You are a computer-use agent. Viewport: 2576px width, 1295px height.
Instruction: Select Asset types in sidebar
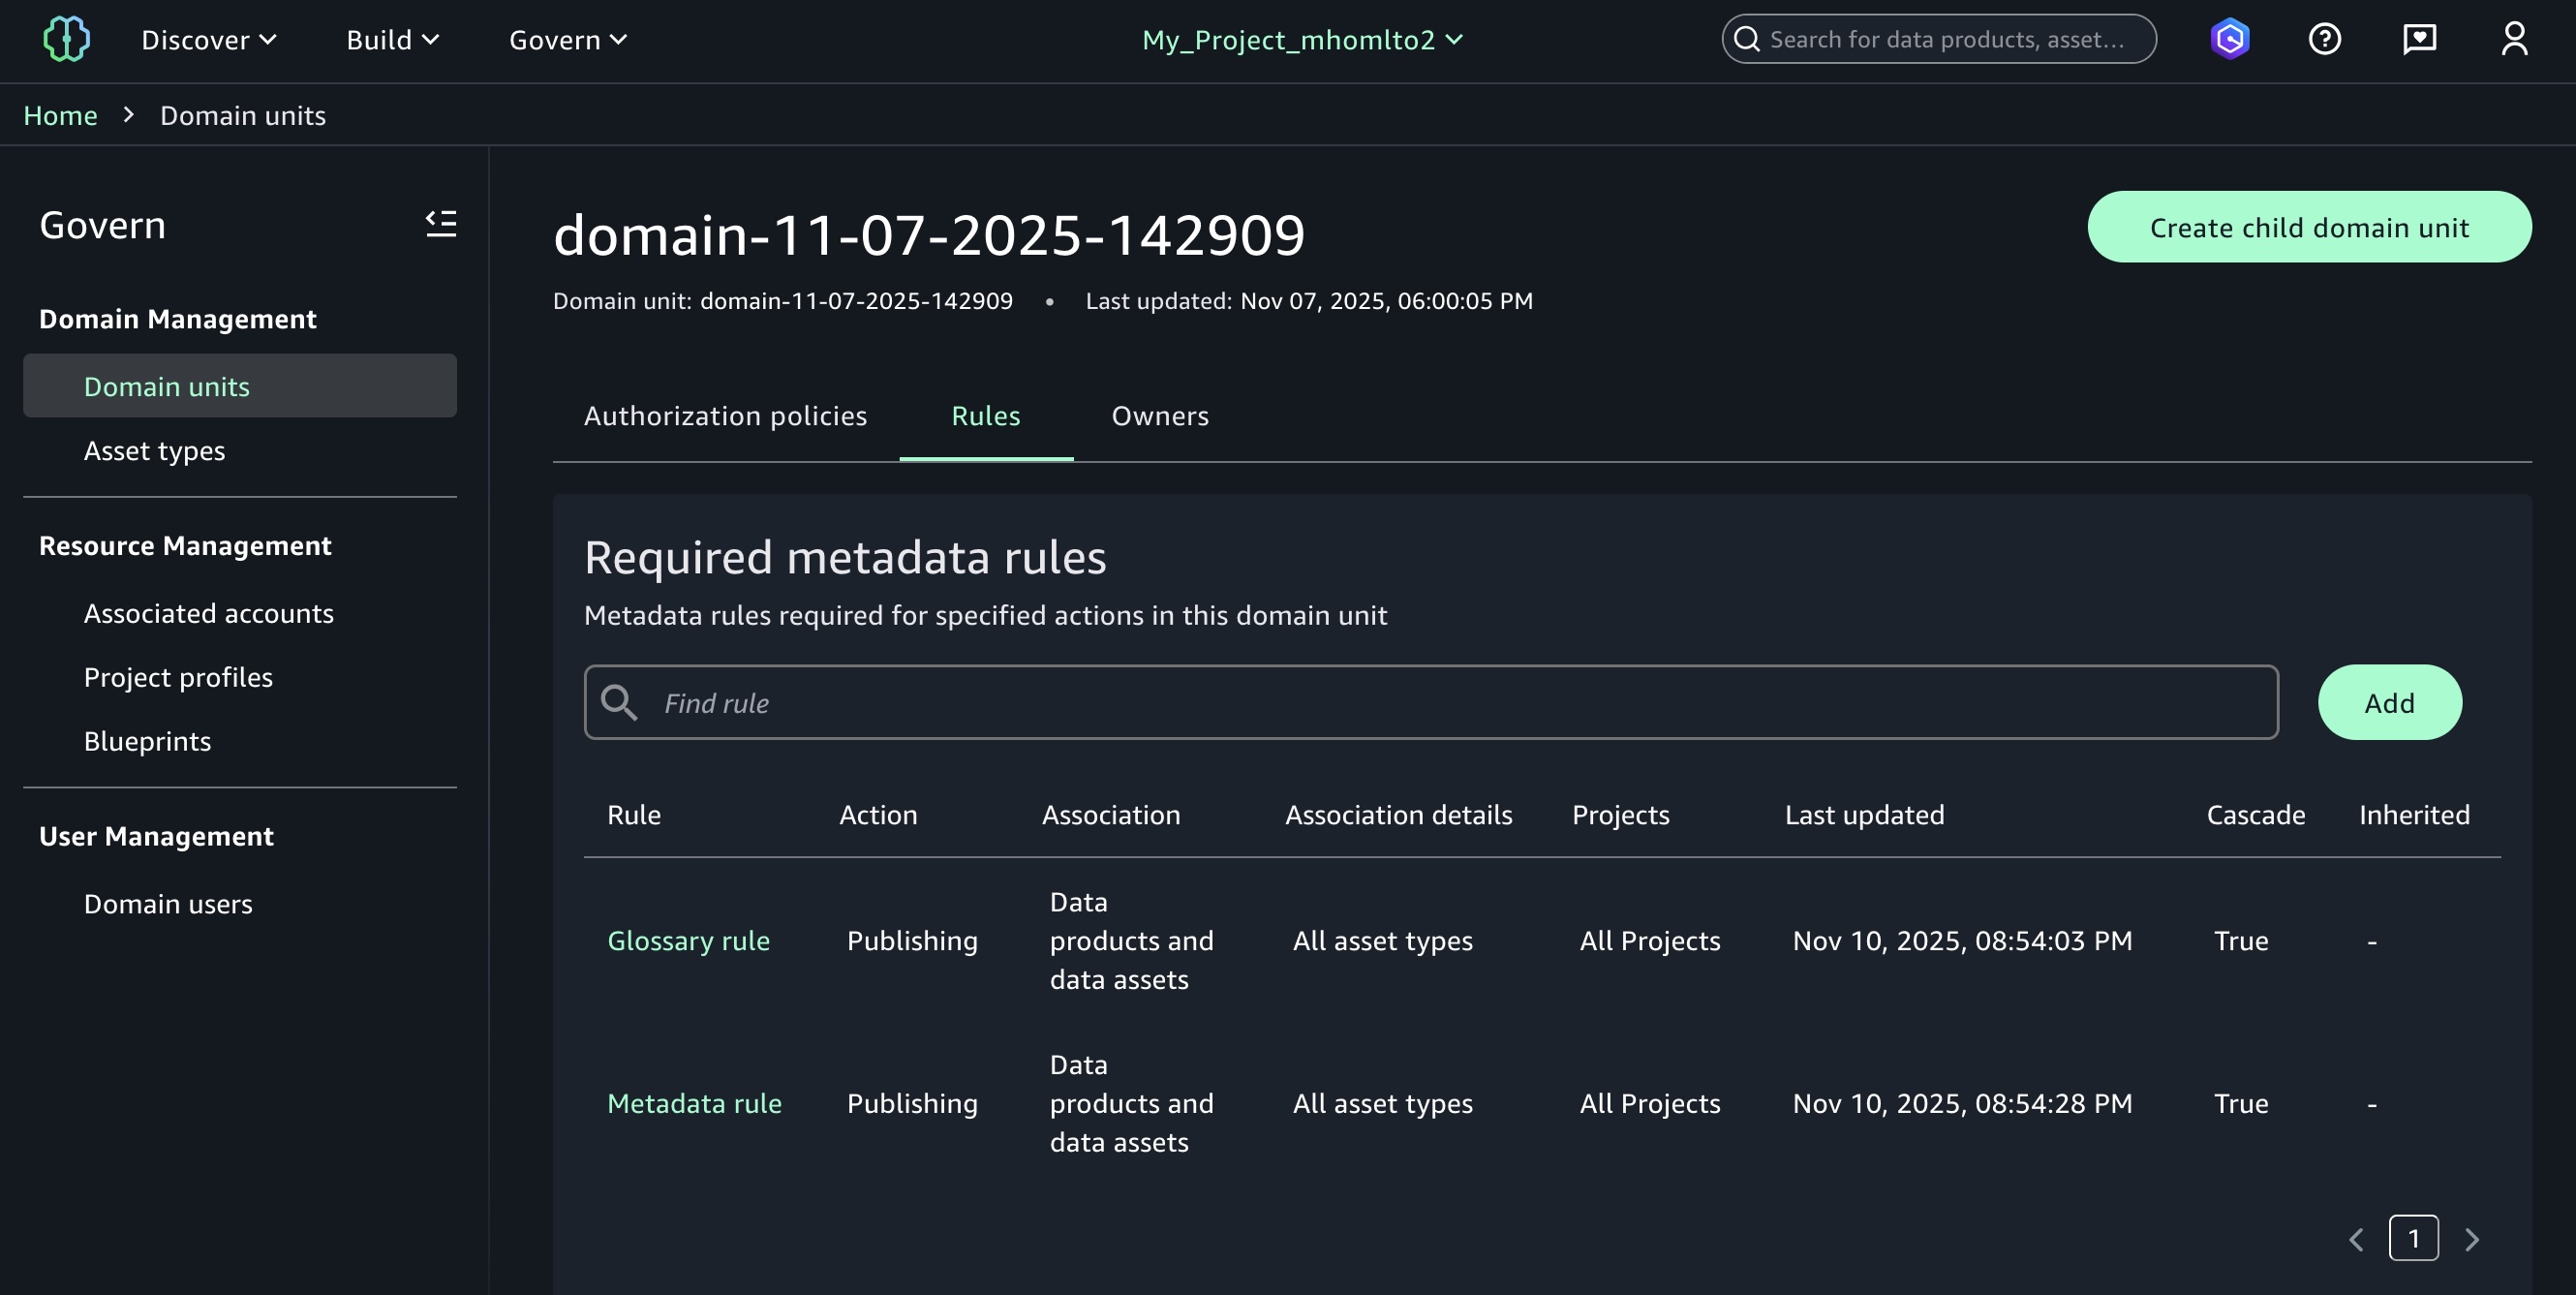154,451
